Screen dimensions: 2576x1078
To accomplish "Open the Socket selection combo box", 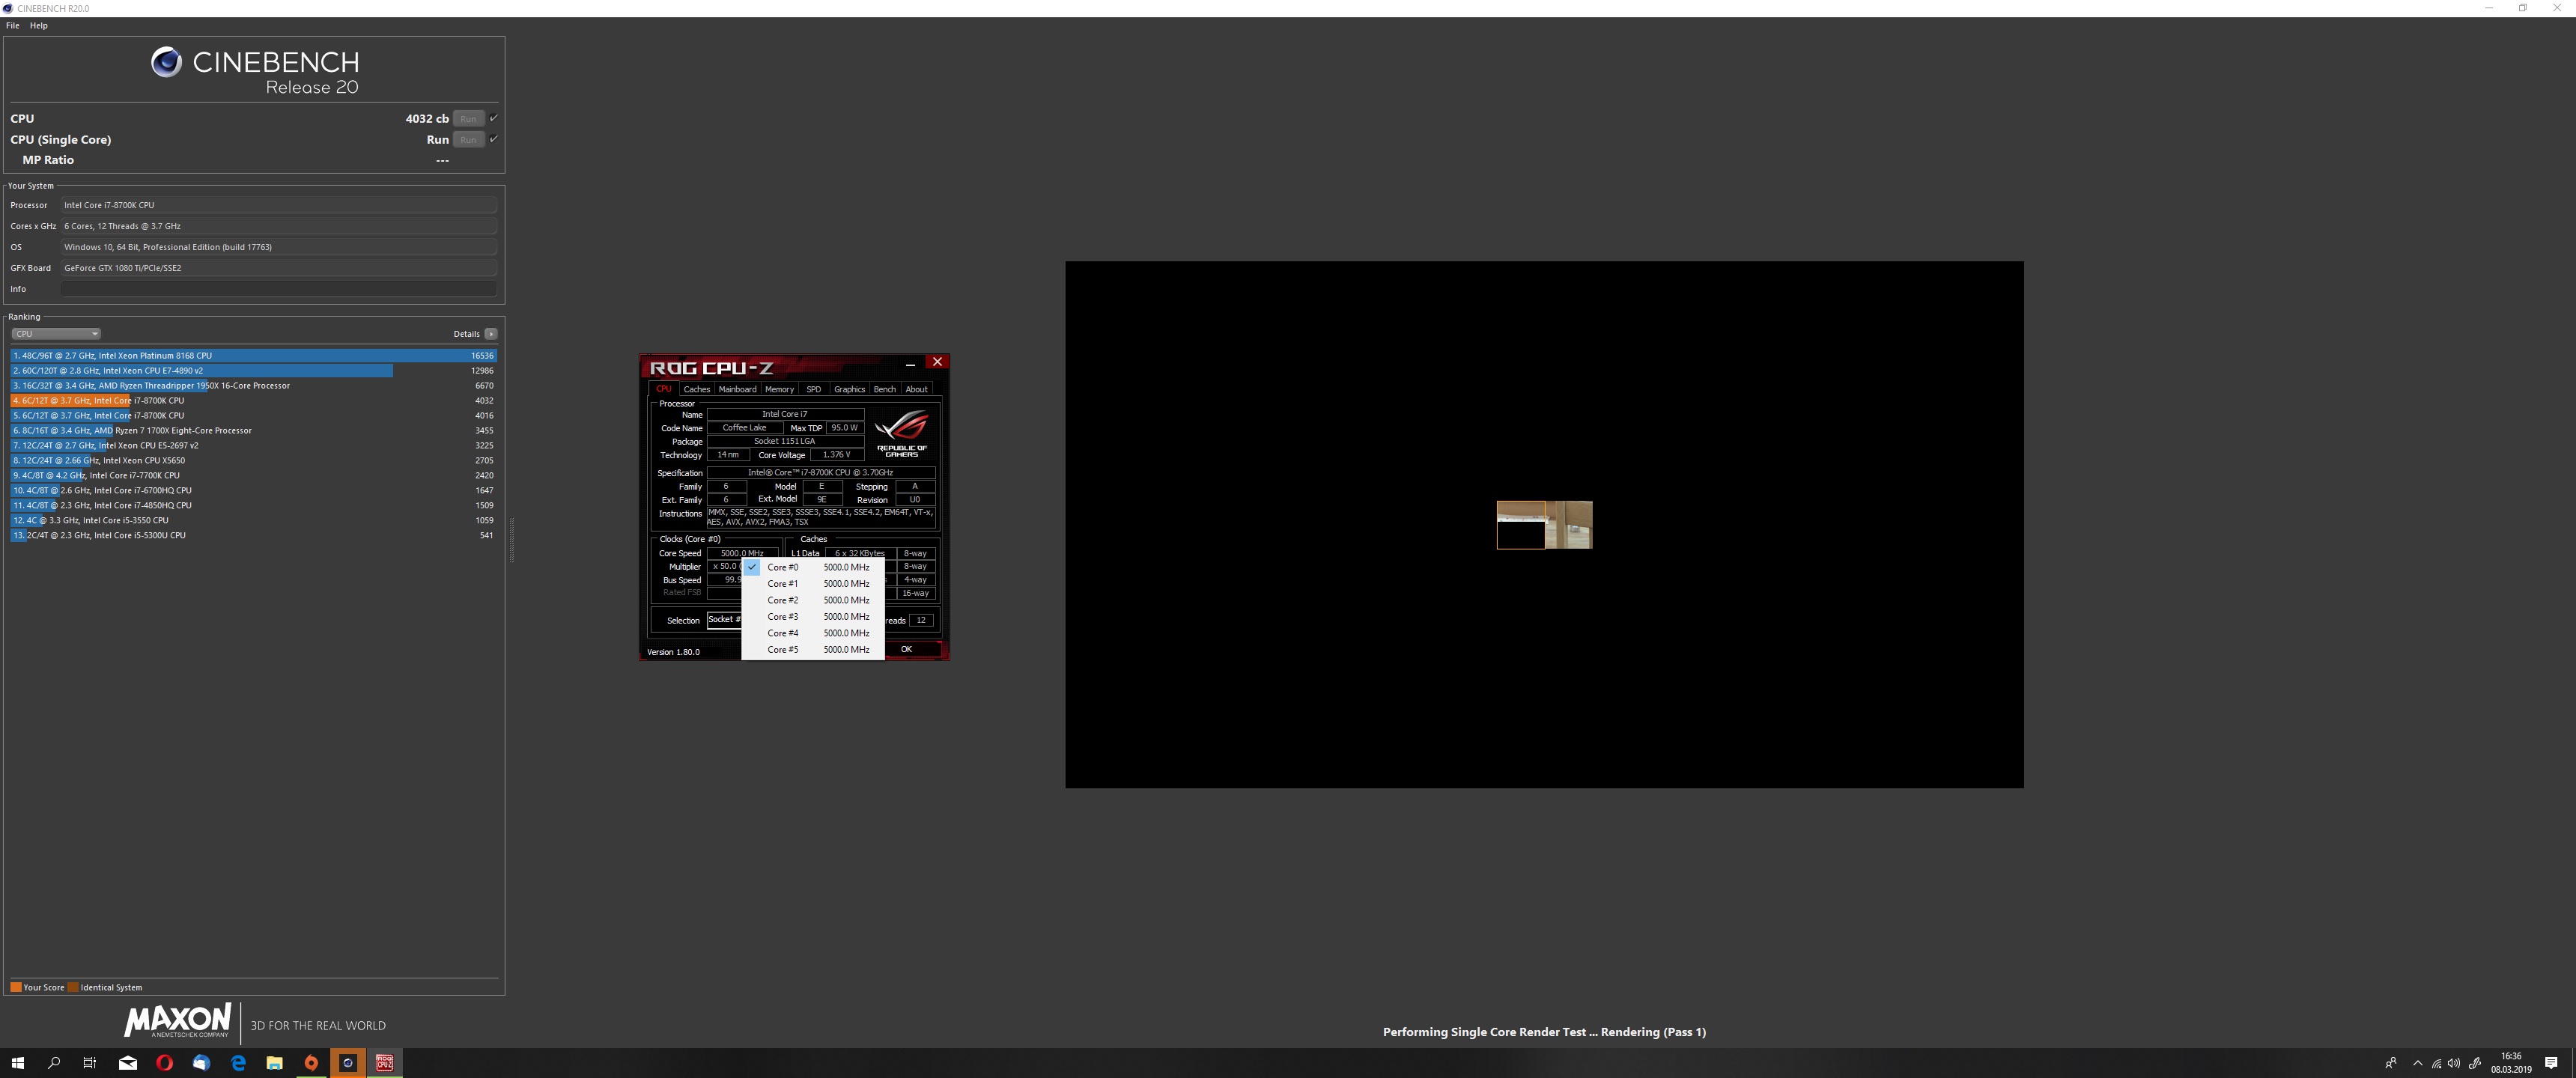I will (724, 620).
